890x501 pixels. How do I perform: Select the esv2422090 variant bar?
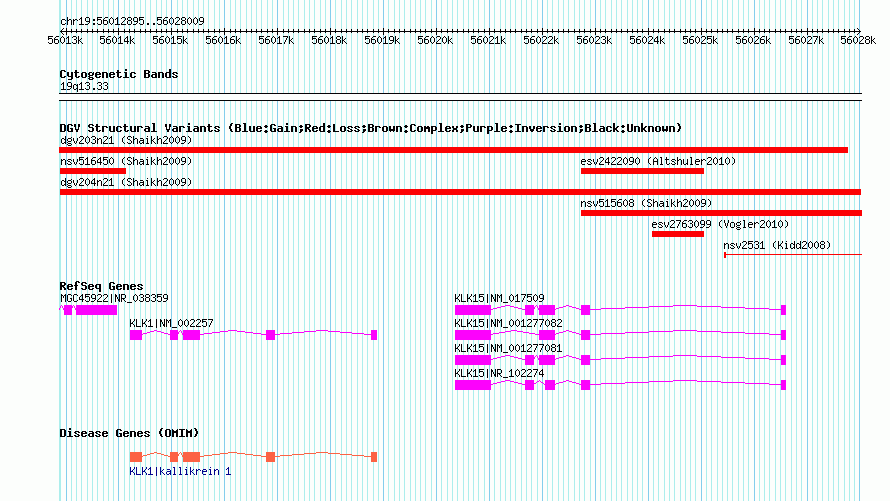click(642, 171)
